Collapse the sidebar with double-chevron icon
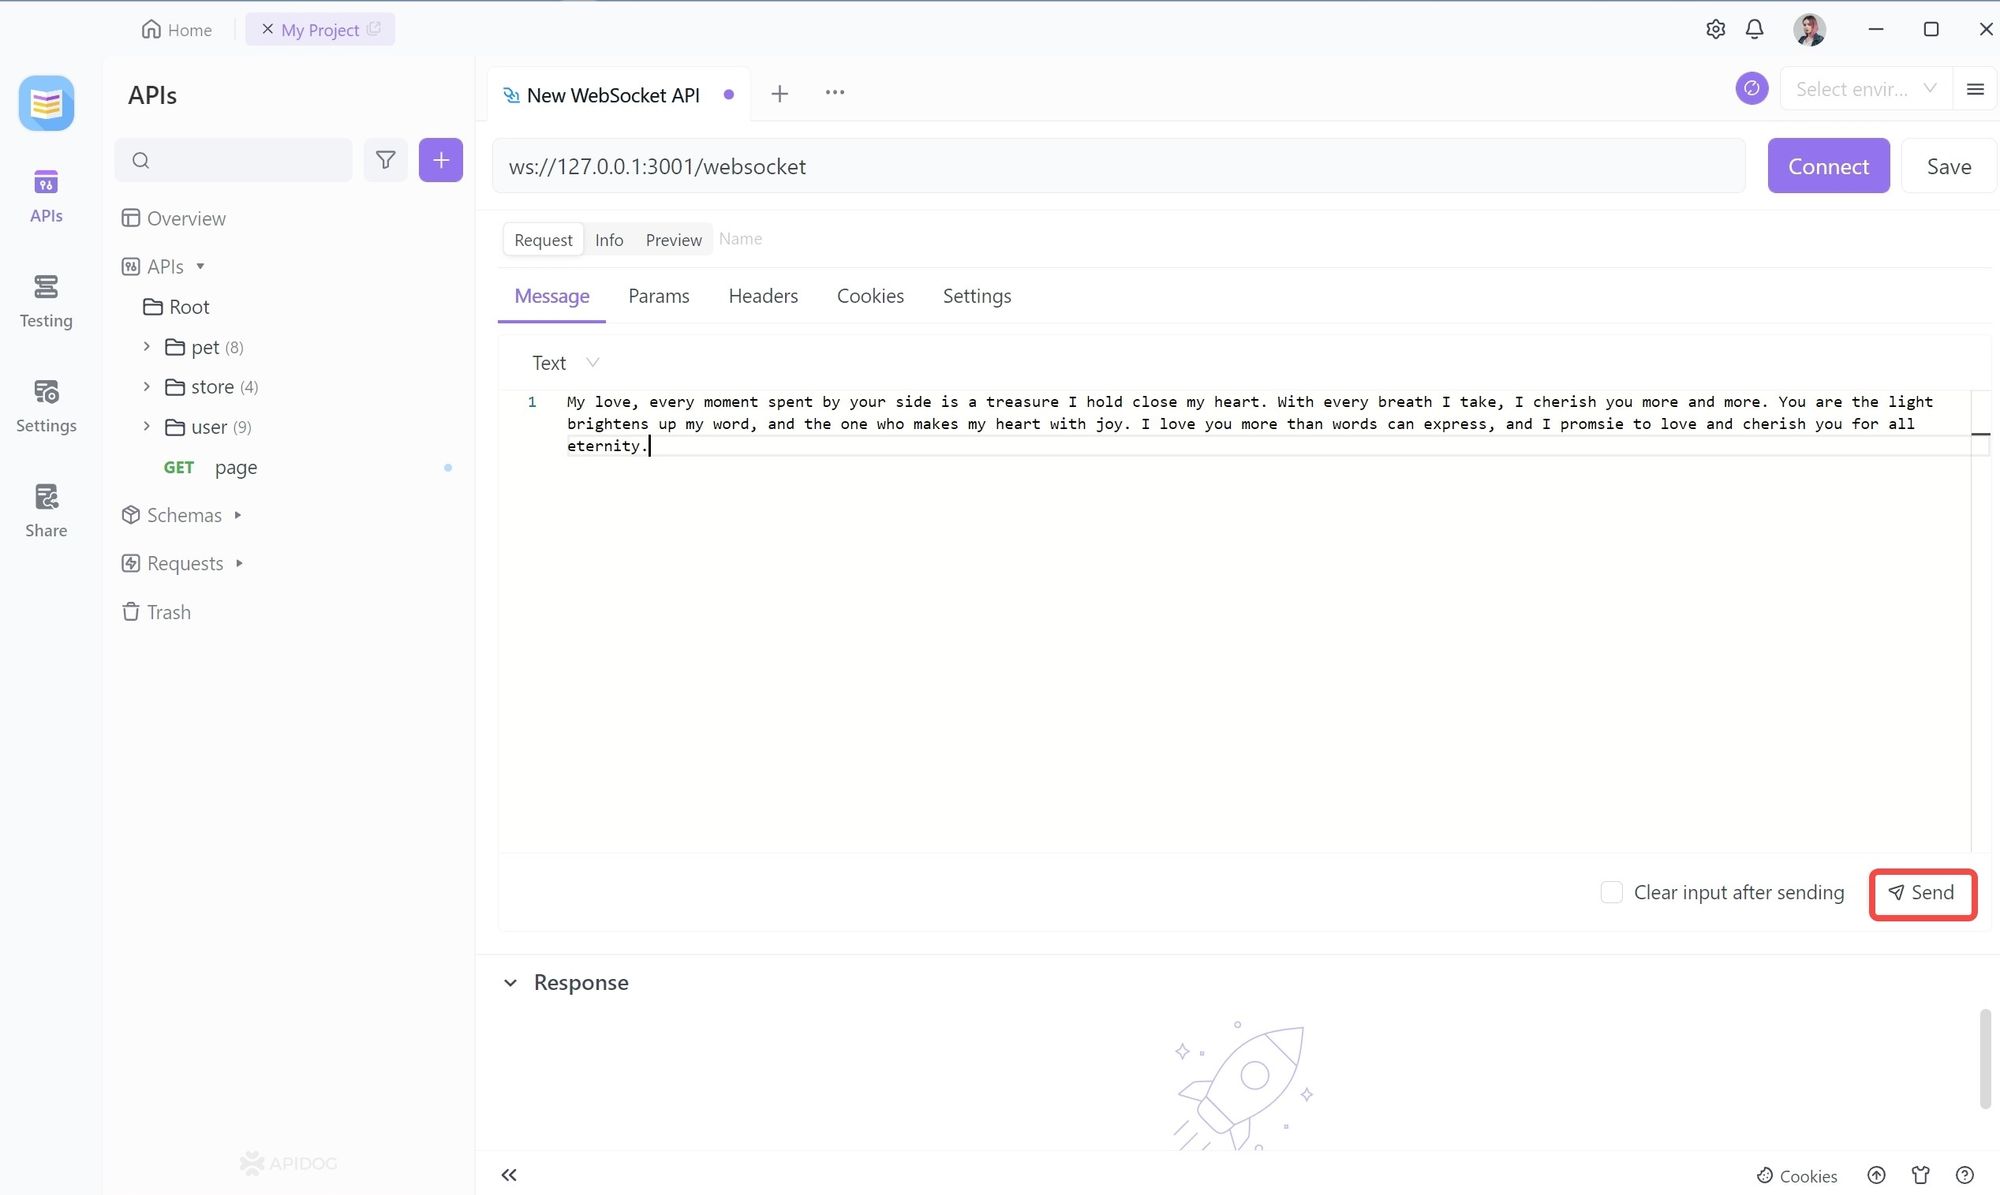 509,1175
